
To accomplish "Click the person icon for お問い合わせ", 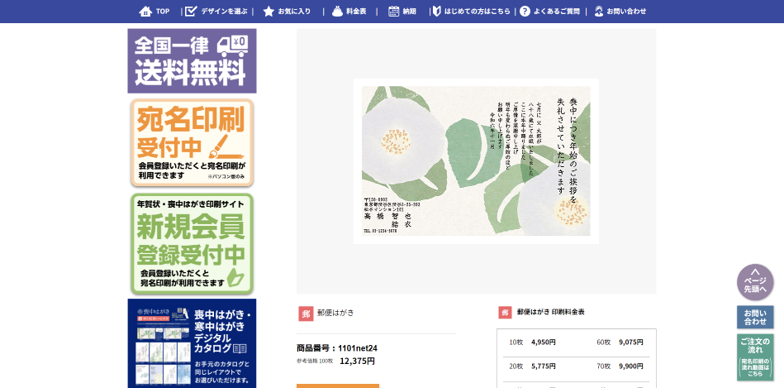I will [598, 11].
